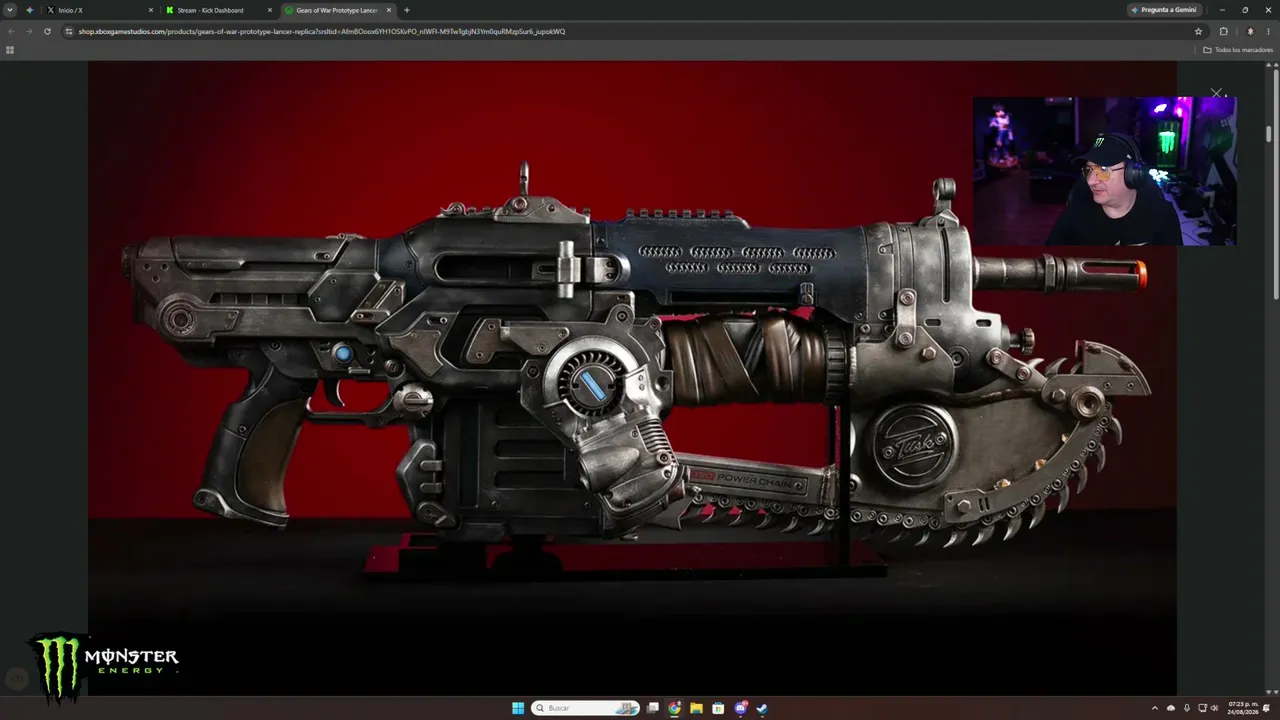The width and height of the screenshot is (1280, 720).
Task: Open the Windows Start menu
Action: (x=518, y=708)
